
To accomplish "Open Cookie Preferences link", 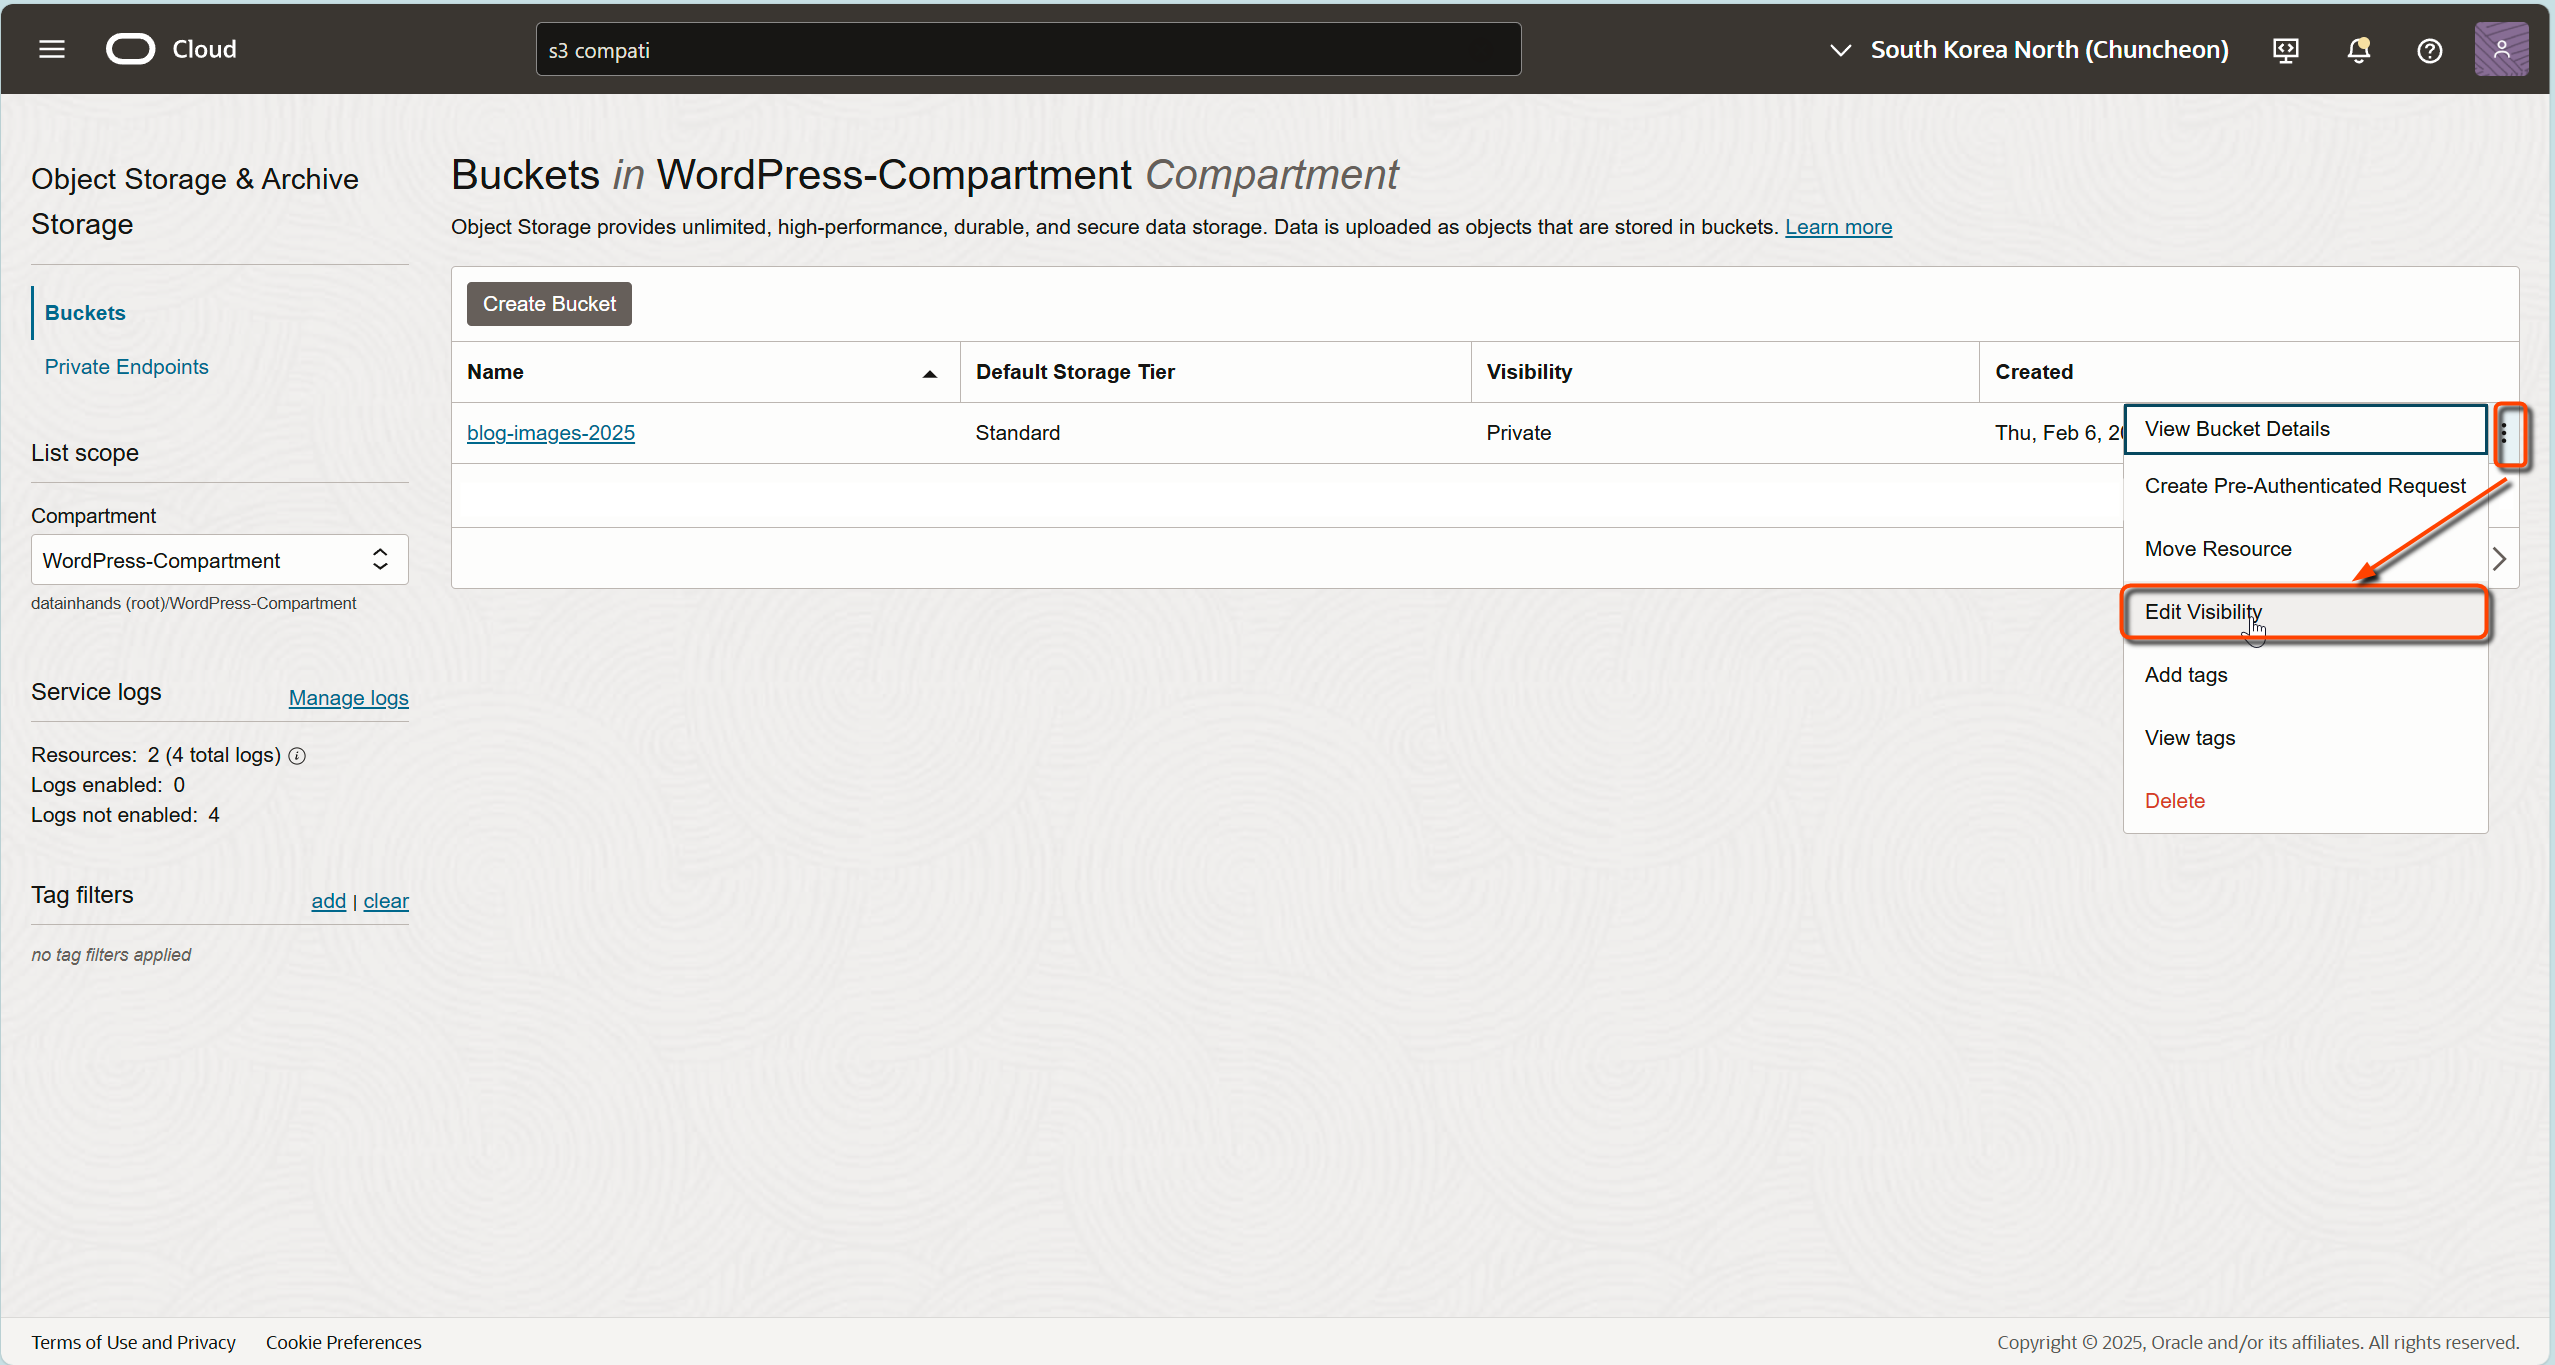I will point(343,1342).
